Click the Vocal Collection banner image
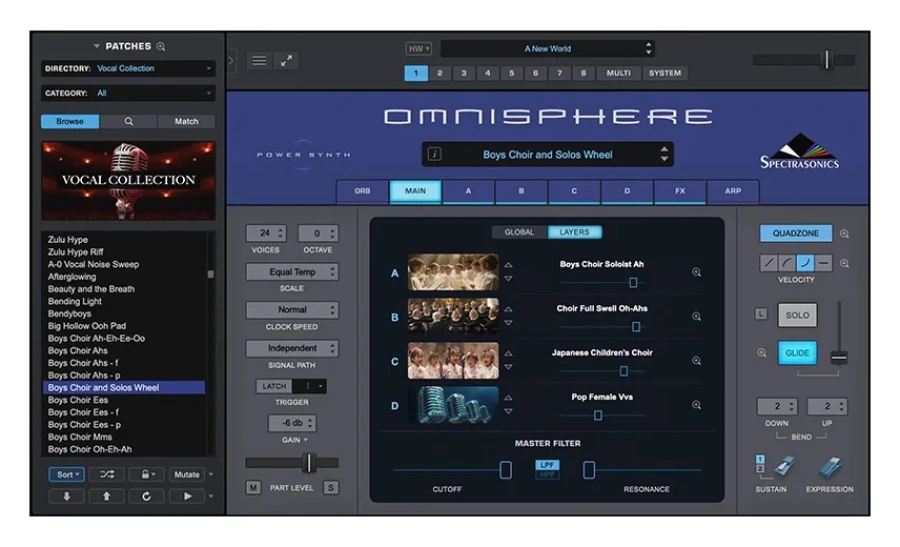The image size is (900, 547). click(129, 181)
